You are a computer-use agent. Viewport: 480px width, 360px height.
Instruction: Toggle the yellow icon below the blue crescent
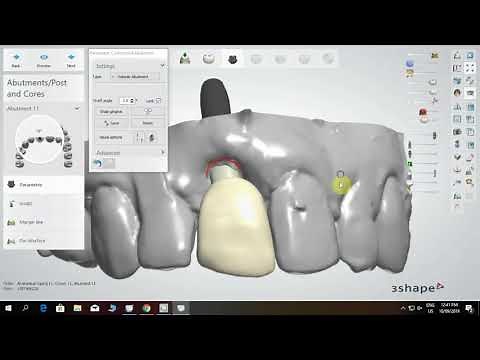[410, 73]
